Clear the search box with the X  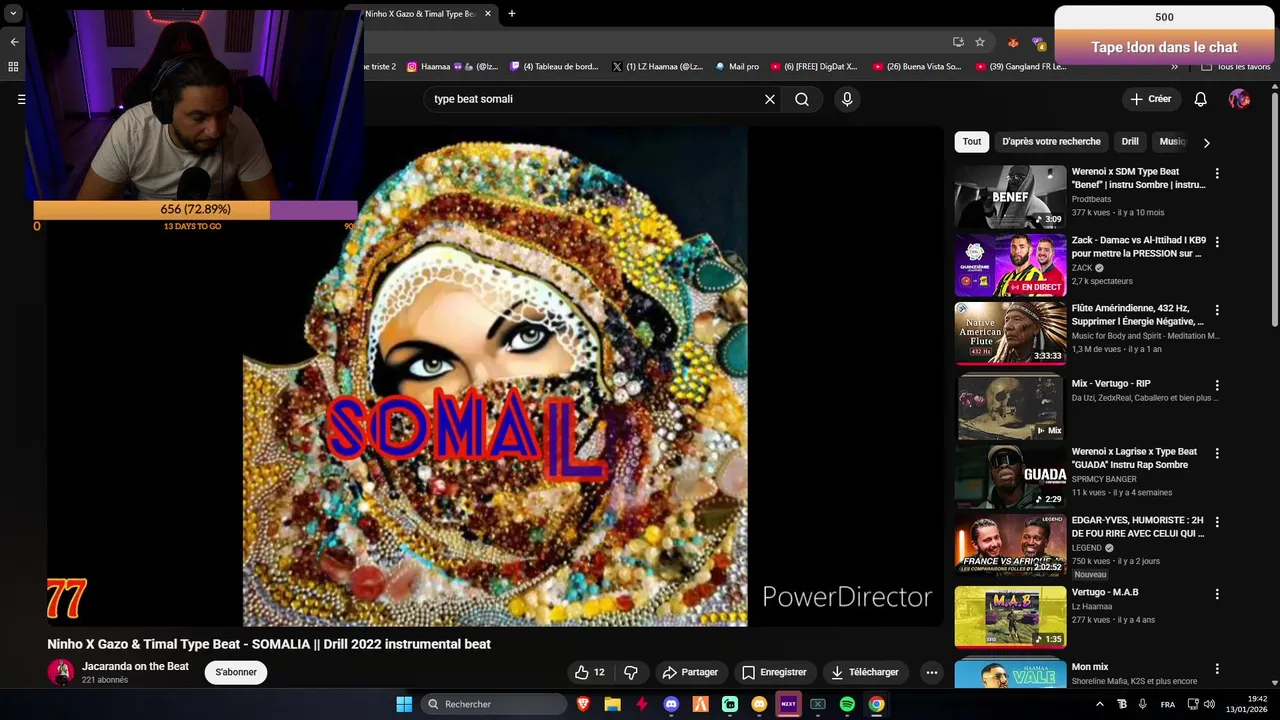point(770,99)
